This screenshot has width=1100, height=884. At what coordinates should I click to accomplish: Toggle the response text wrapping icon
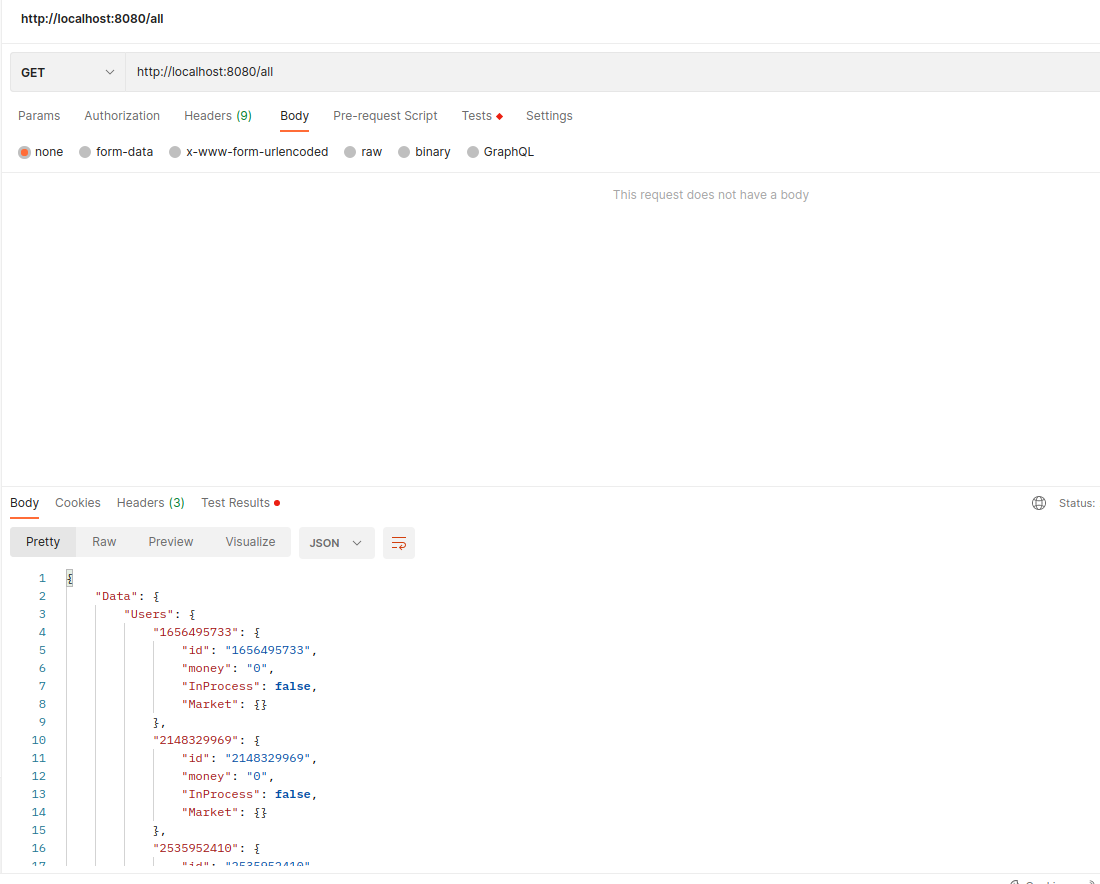pyautogui.click(x=399, y=542)
